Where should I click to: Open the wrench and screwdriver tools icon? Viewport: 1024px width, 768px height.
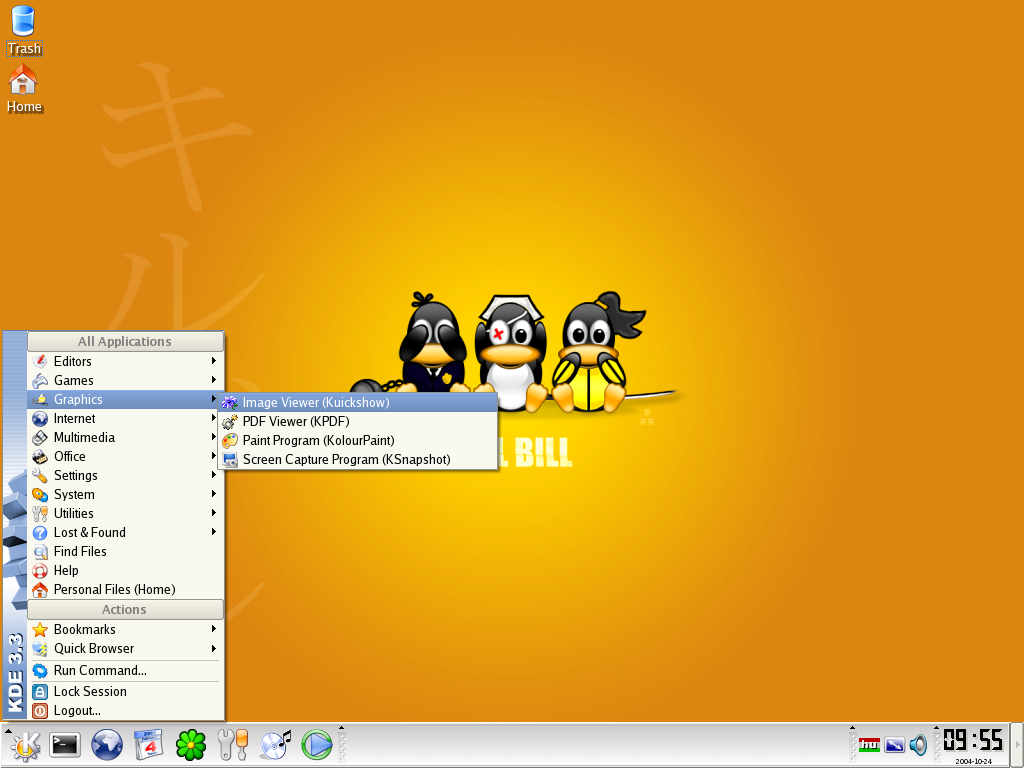(x=232, y=745)
